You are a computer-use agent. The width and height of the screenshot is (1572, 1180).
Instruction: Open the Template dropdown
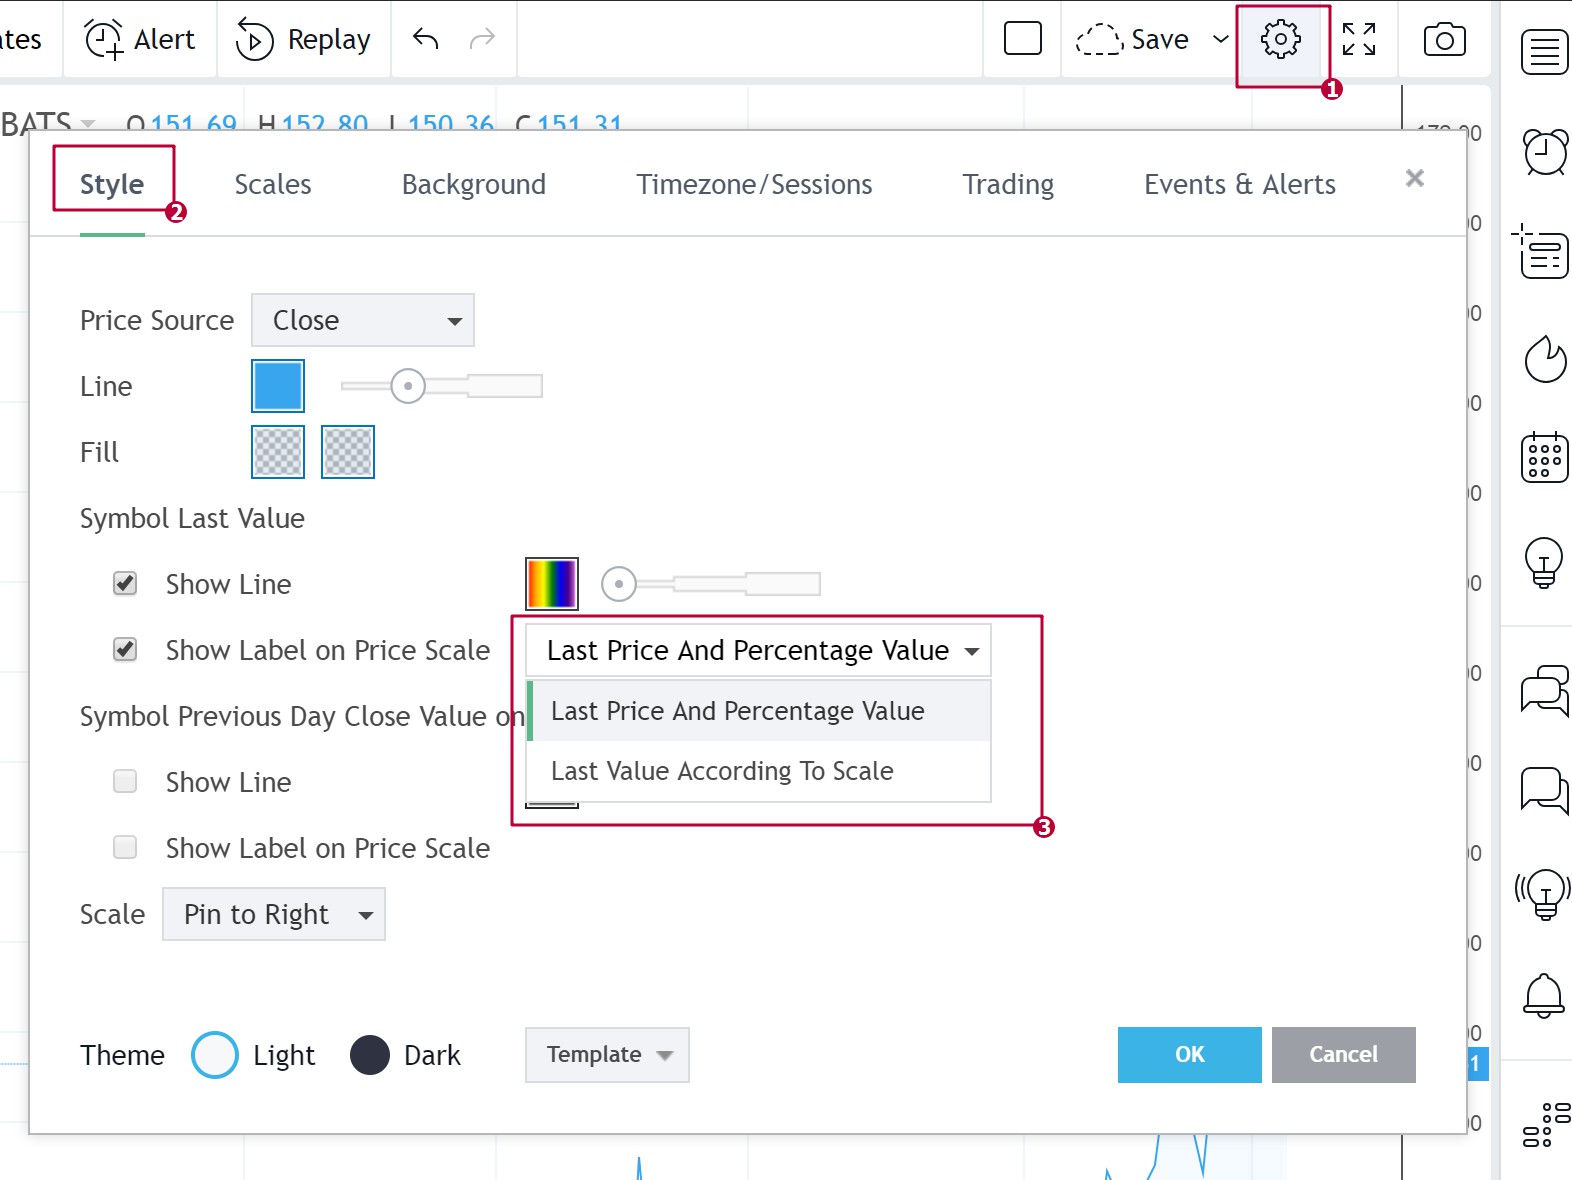[x=607, y=1055]
